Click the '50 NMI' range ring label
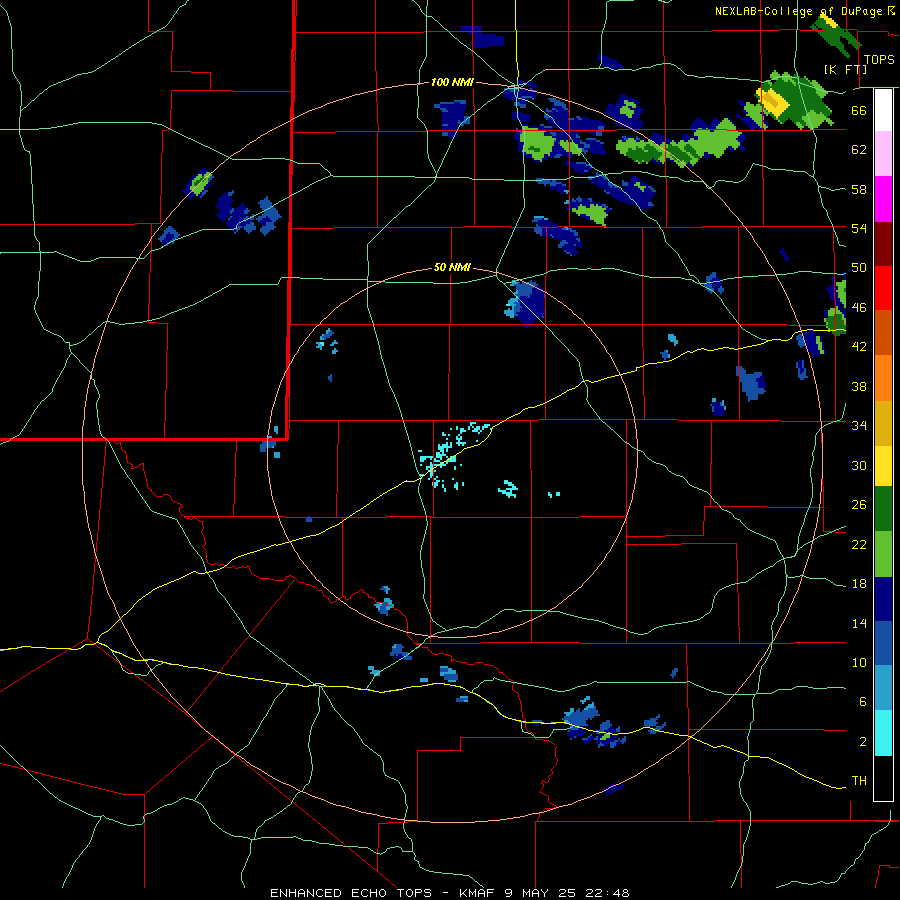 (x=452, y=267)
